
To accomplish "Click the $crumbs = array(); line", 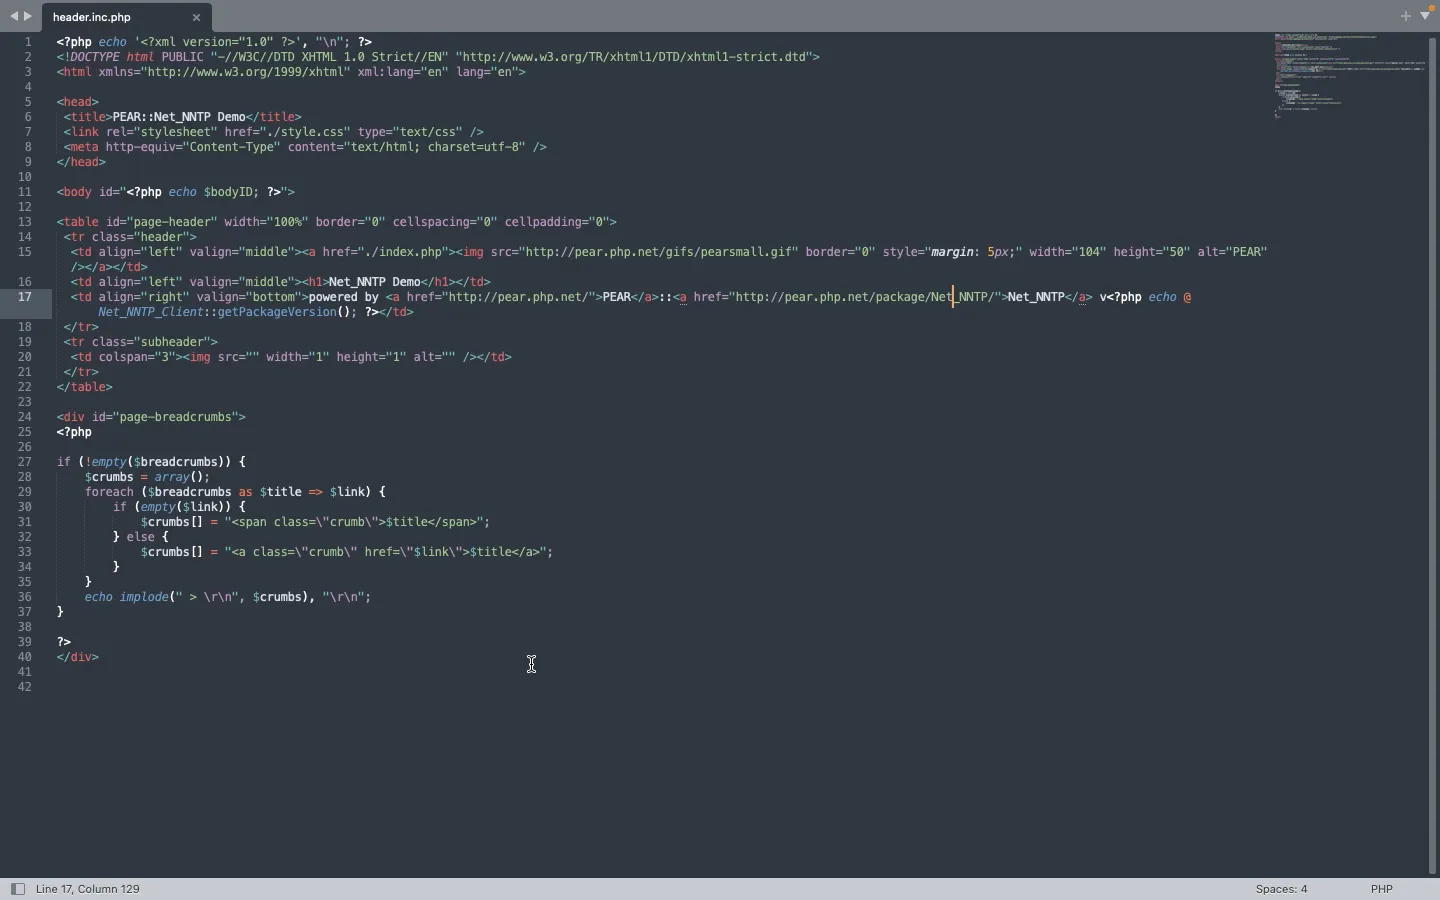I will [148, 477].
